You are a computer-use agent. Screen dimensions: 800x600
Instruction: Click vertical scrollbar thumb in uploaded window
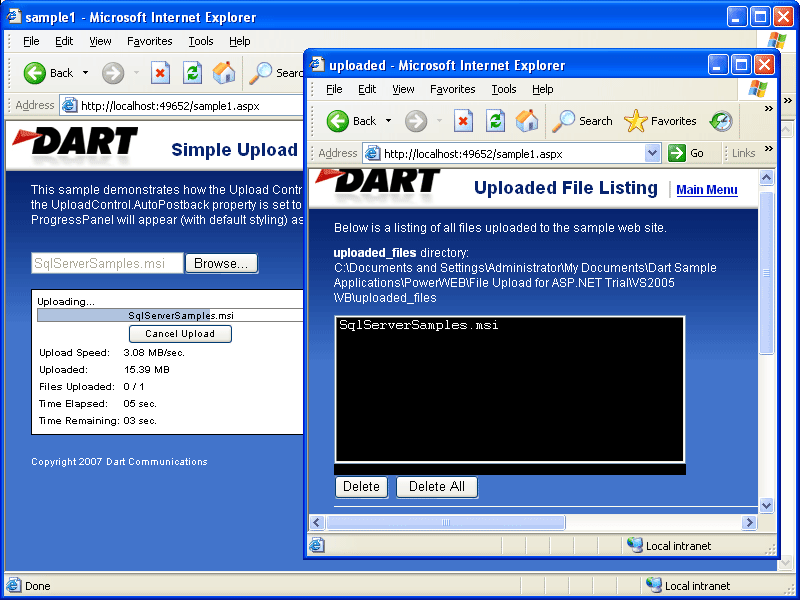pyautogui.click(x=766, y=273)
